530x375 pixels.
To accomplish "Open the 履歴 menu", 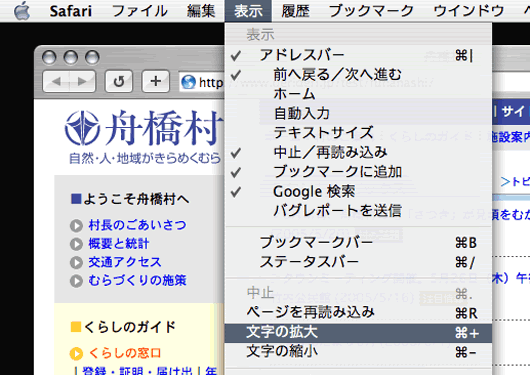I will [x=295, y=11].
